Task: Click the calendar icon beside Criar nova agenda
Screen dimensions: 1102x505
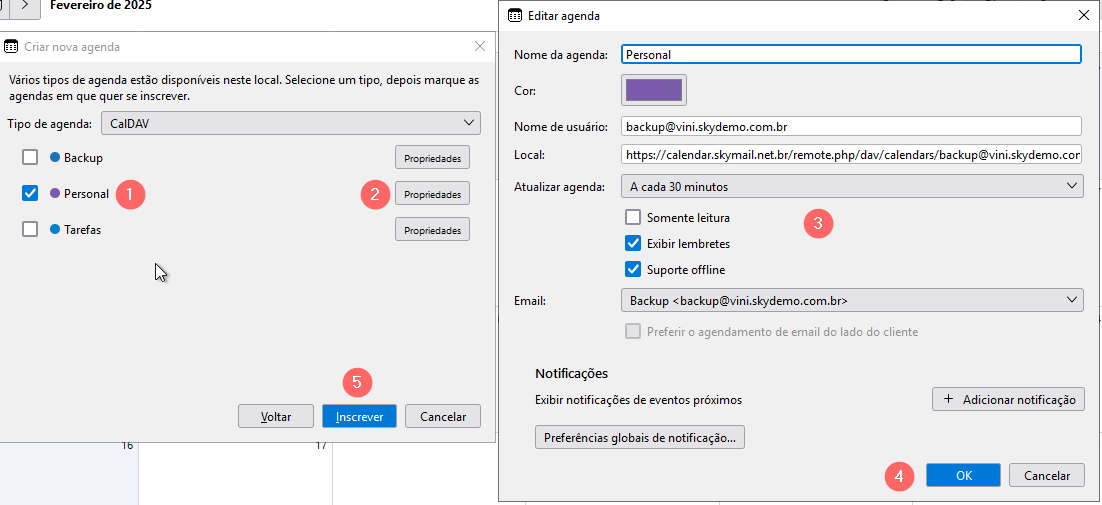Action: [x=11, y=47]
